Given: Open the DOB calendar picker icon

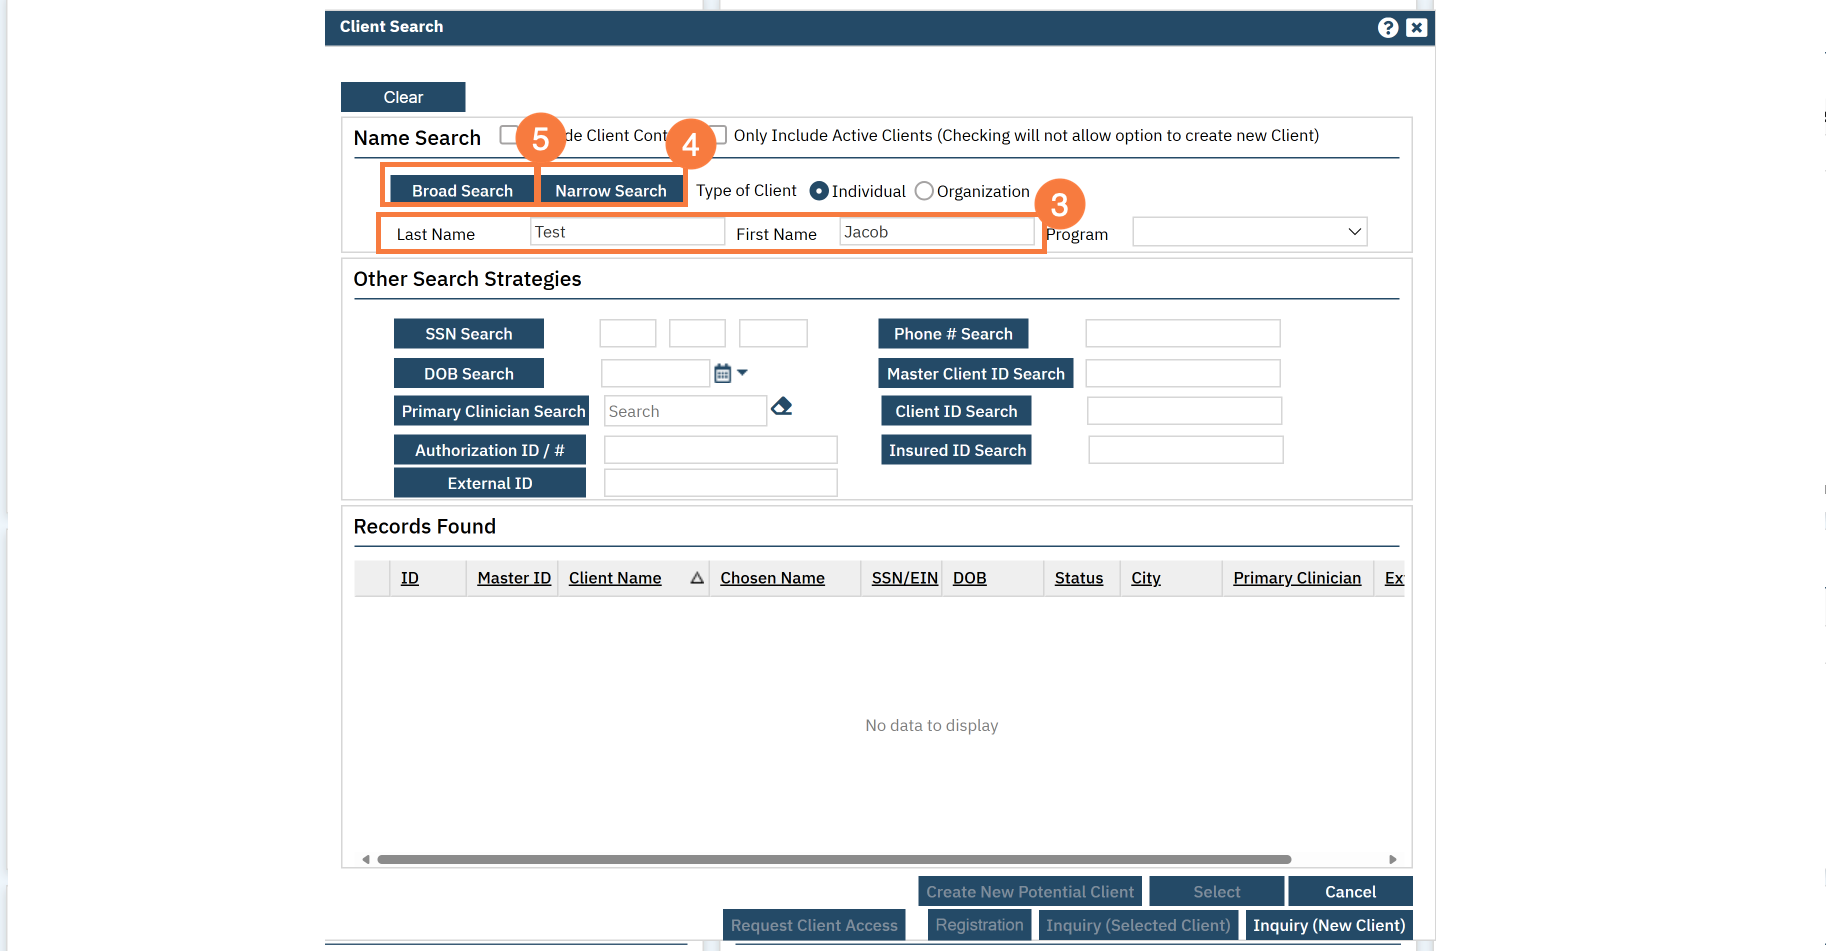Looking at the screenshot, I should [x=722, y=374].
